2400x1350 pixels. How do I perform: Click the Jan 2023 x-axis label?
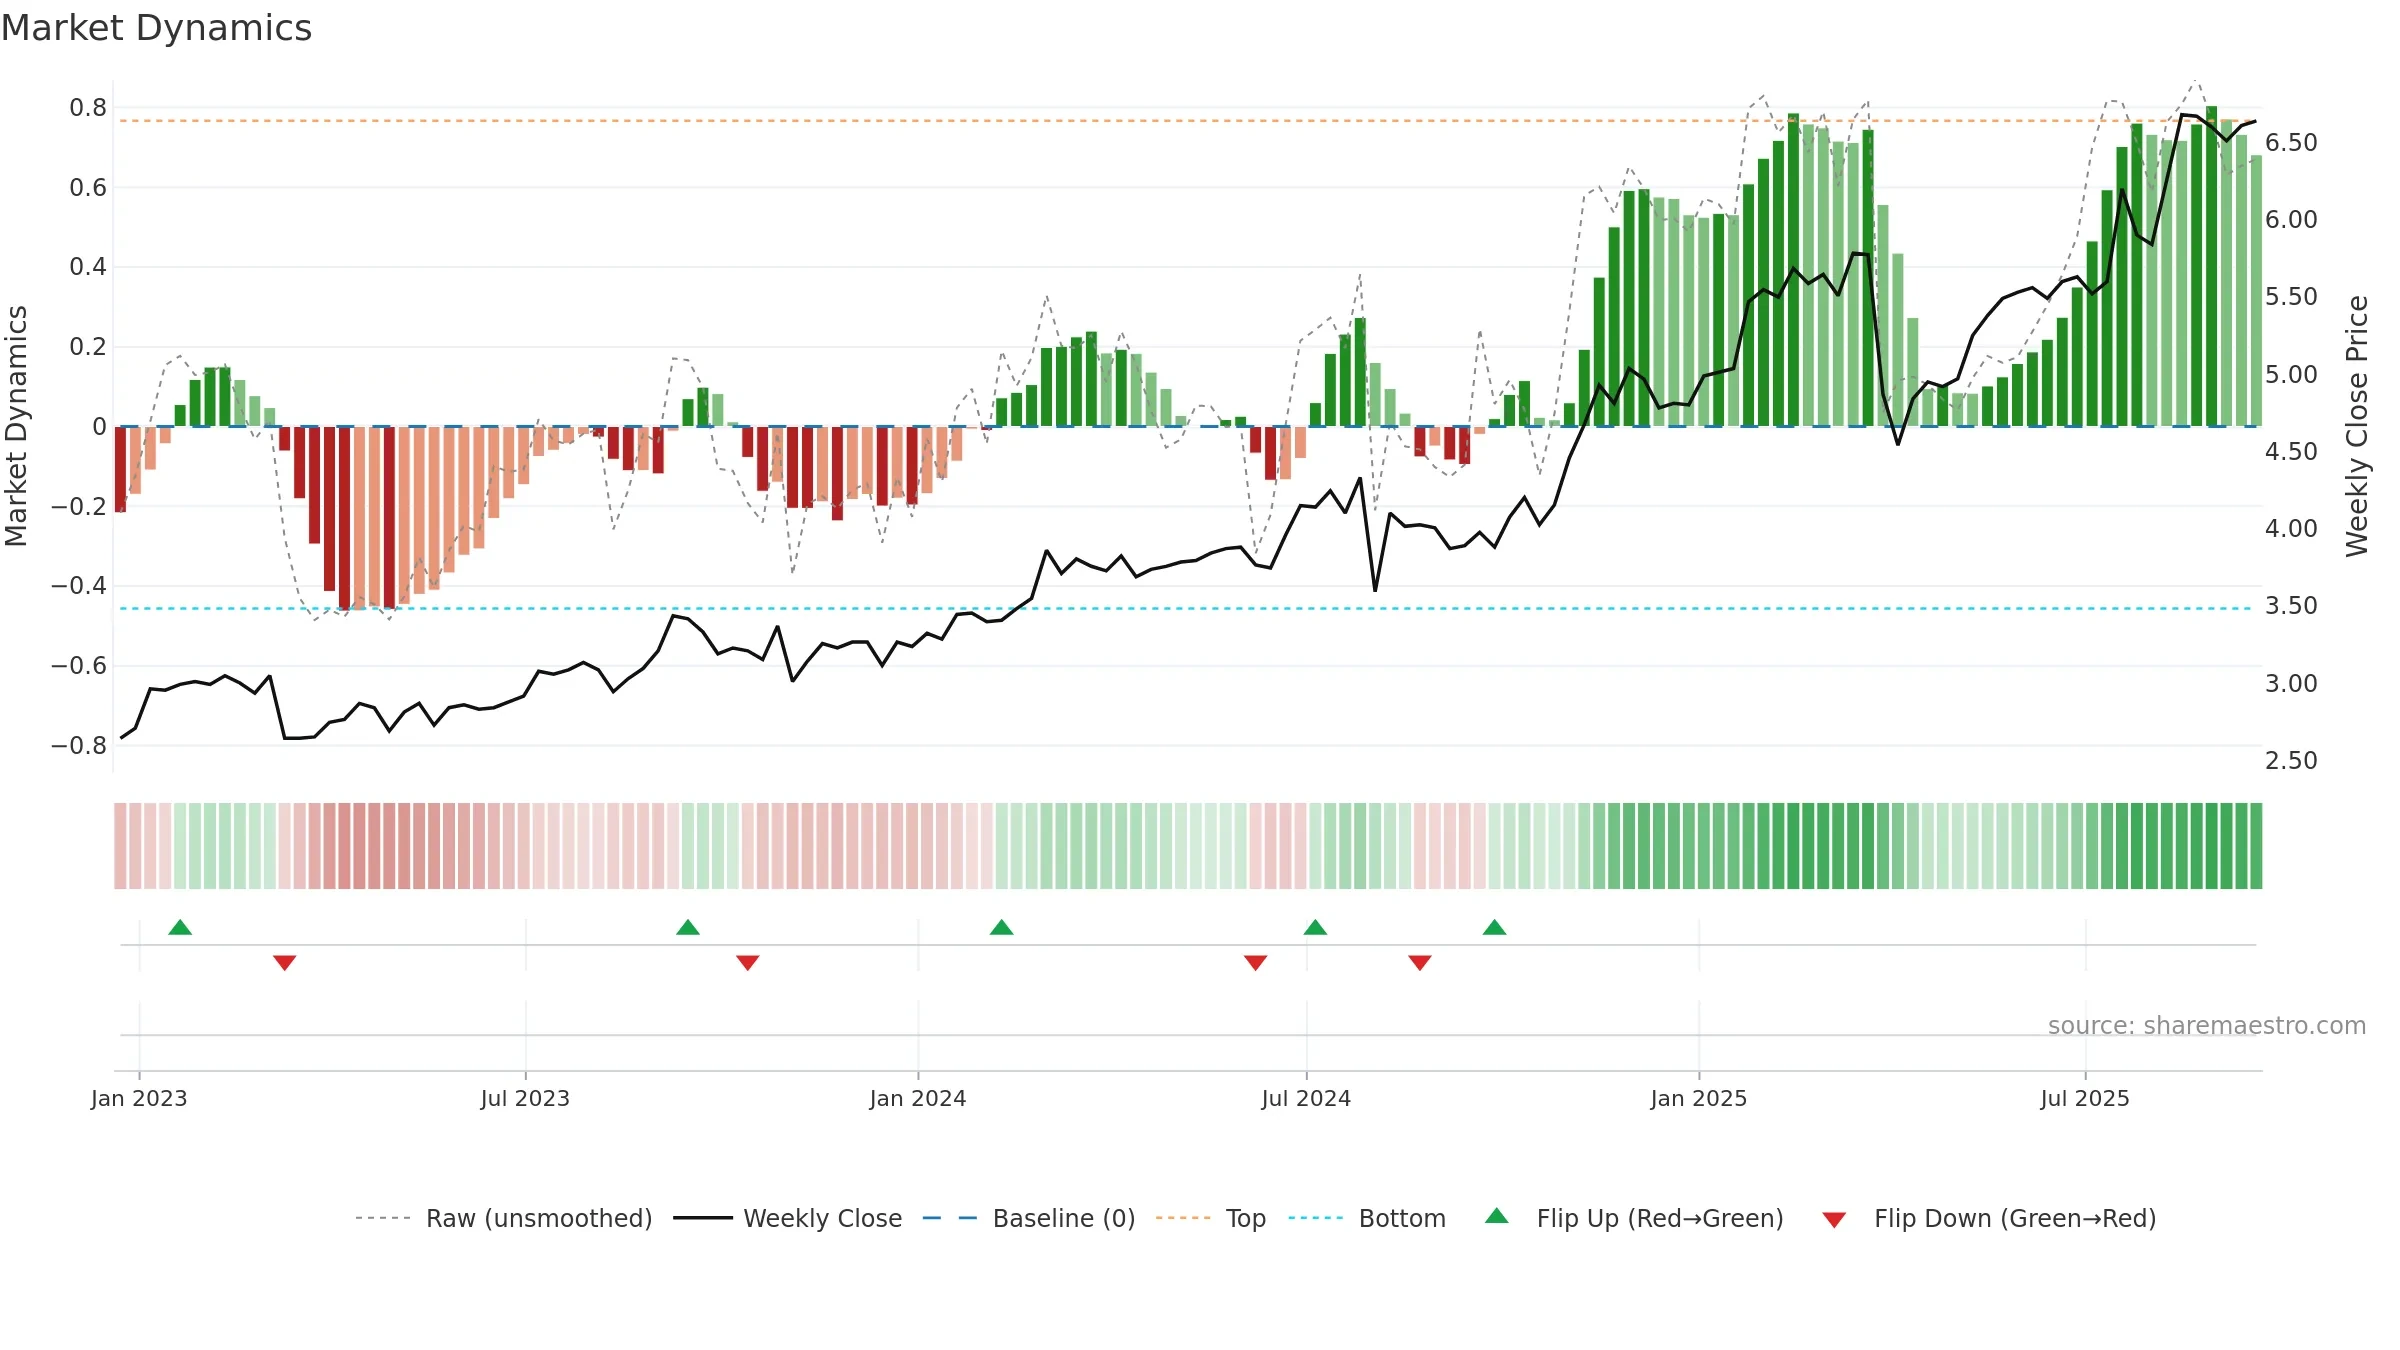[139, 1098]
